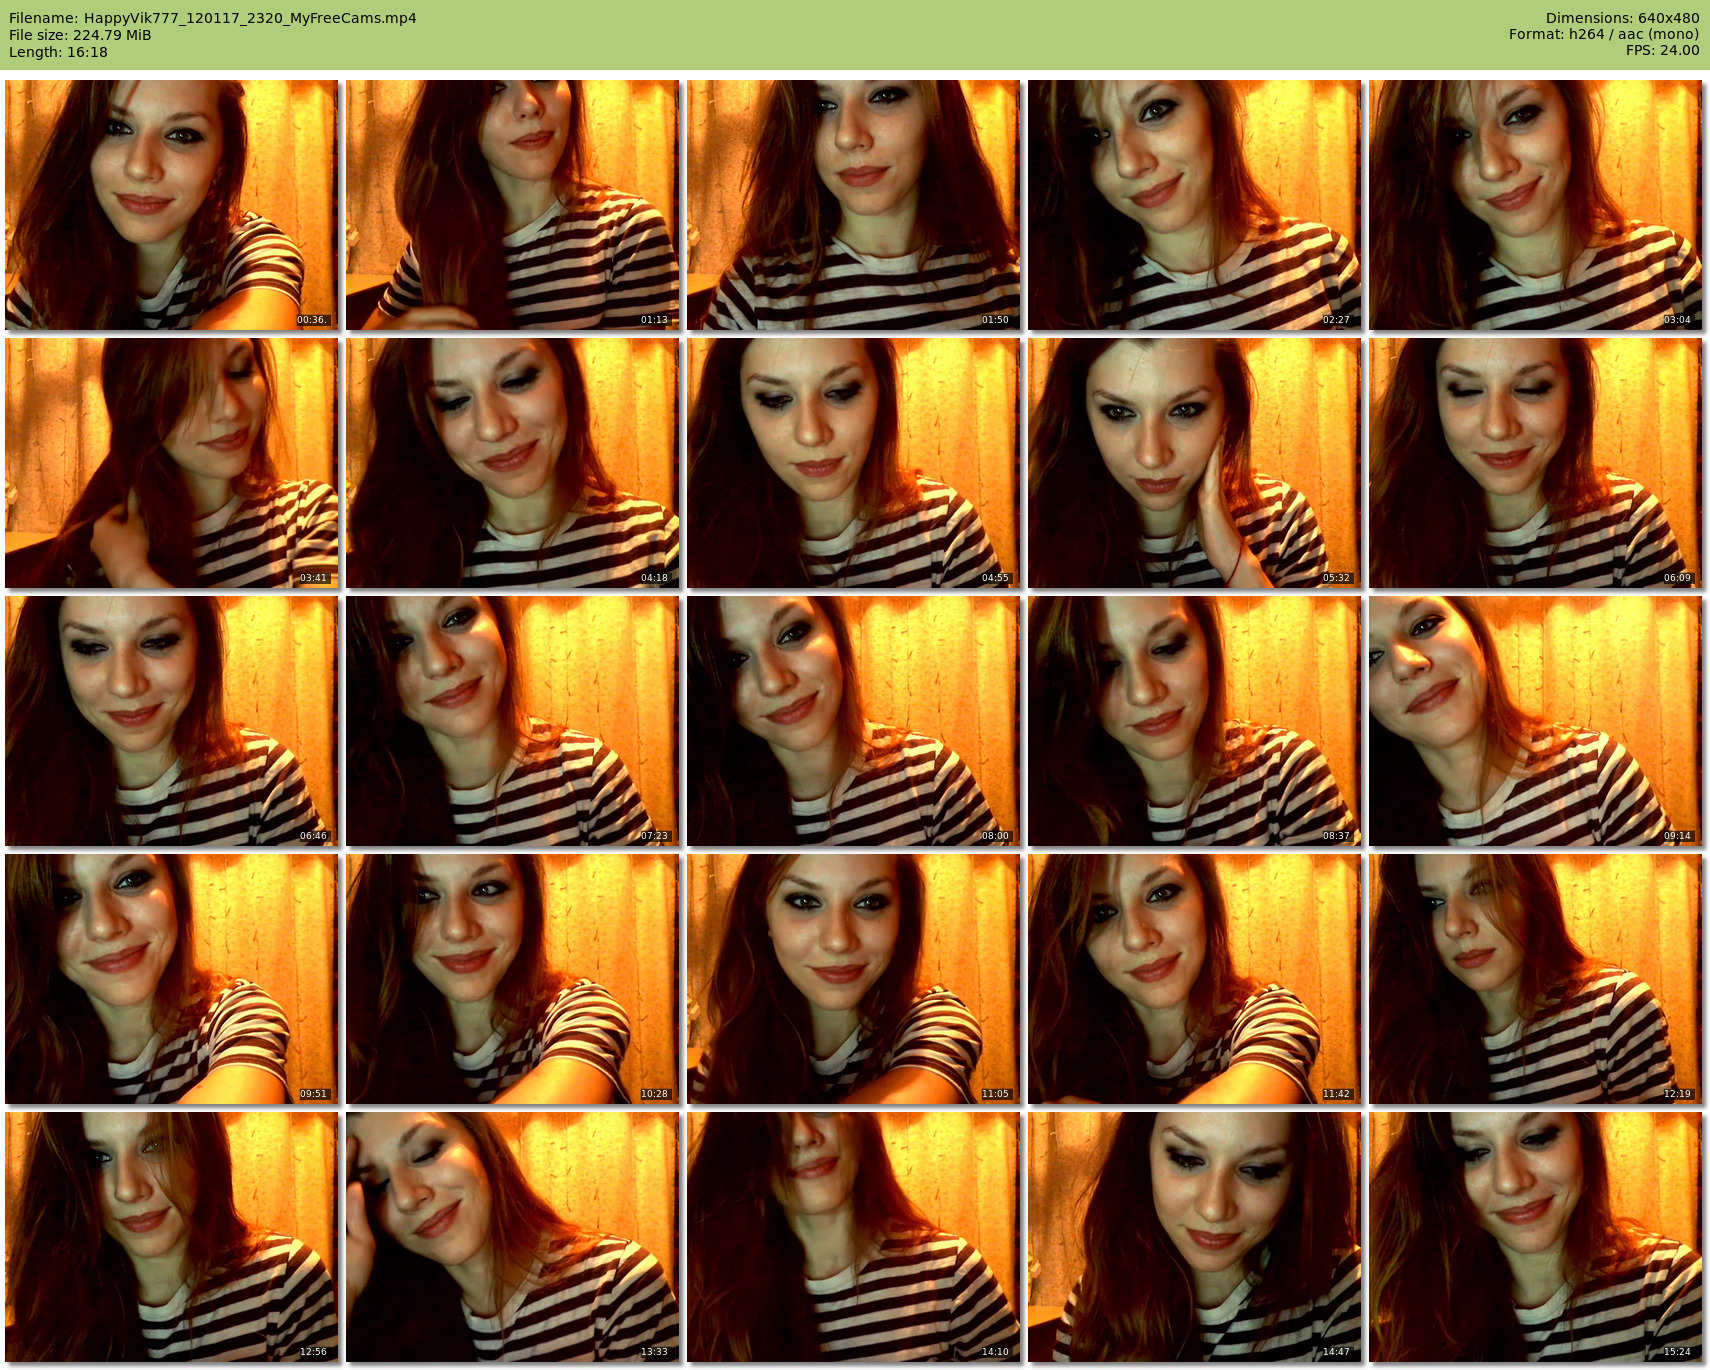Click the FPS 24.00 text

[x=1662, y=50]
